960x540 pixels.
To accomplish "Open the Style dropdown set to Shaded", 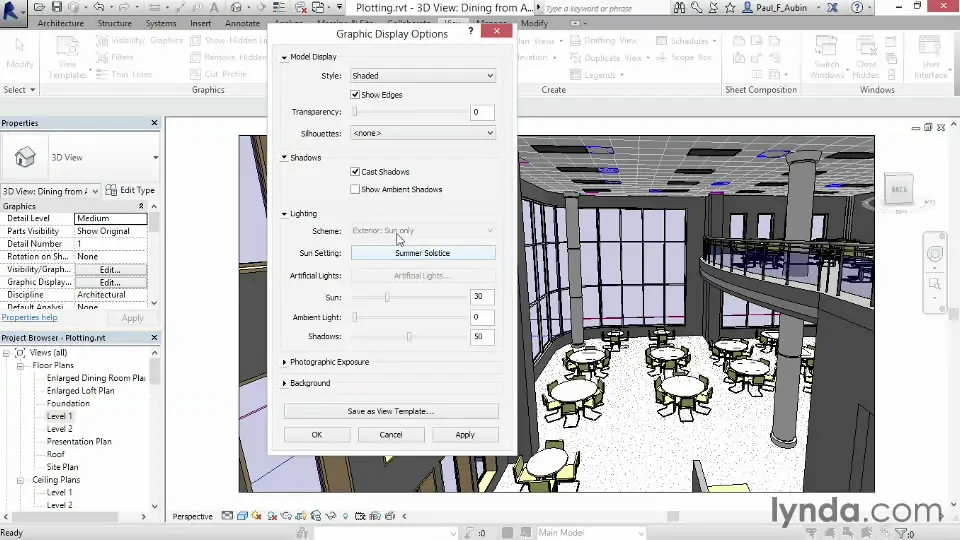I will 422,76.
